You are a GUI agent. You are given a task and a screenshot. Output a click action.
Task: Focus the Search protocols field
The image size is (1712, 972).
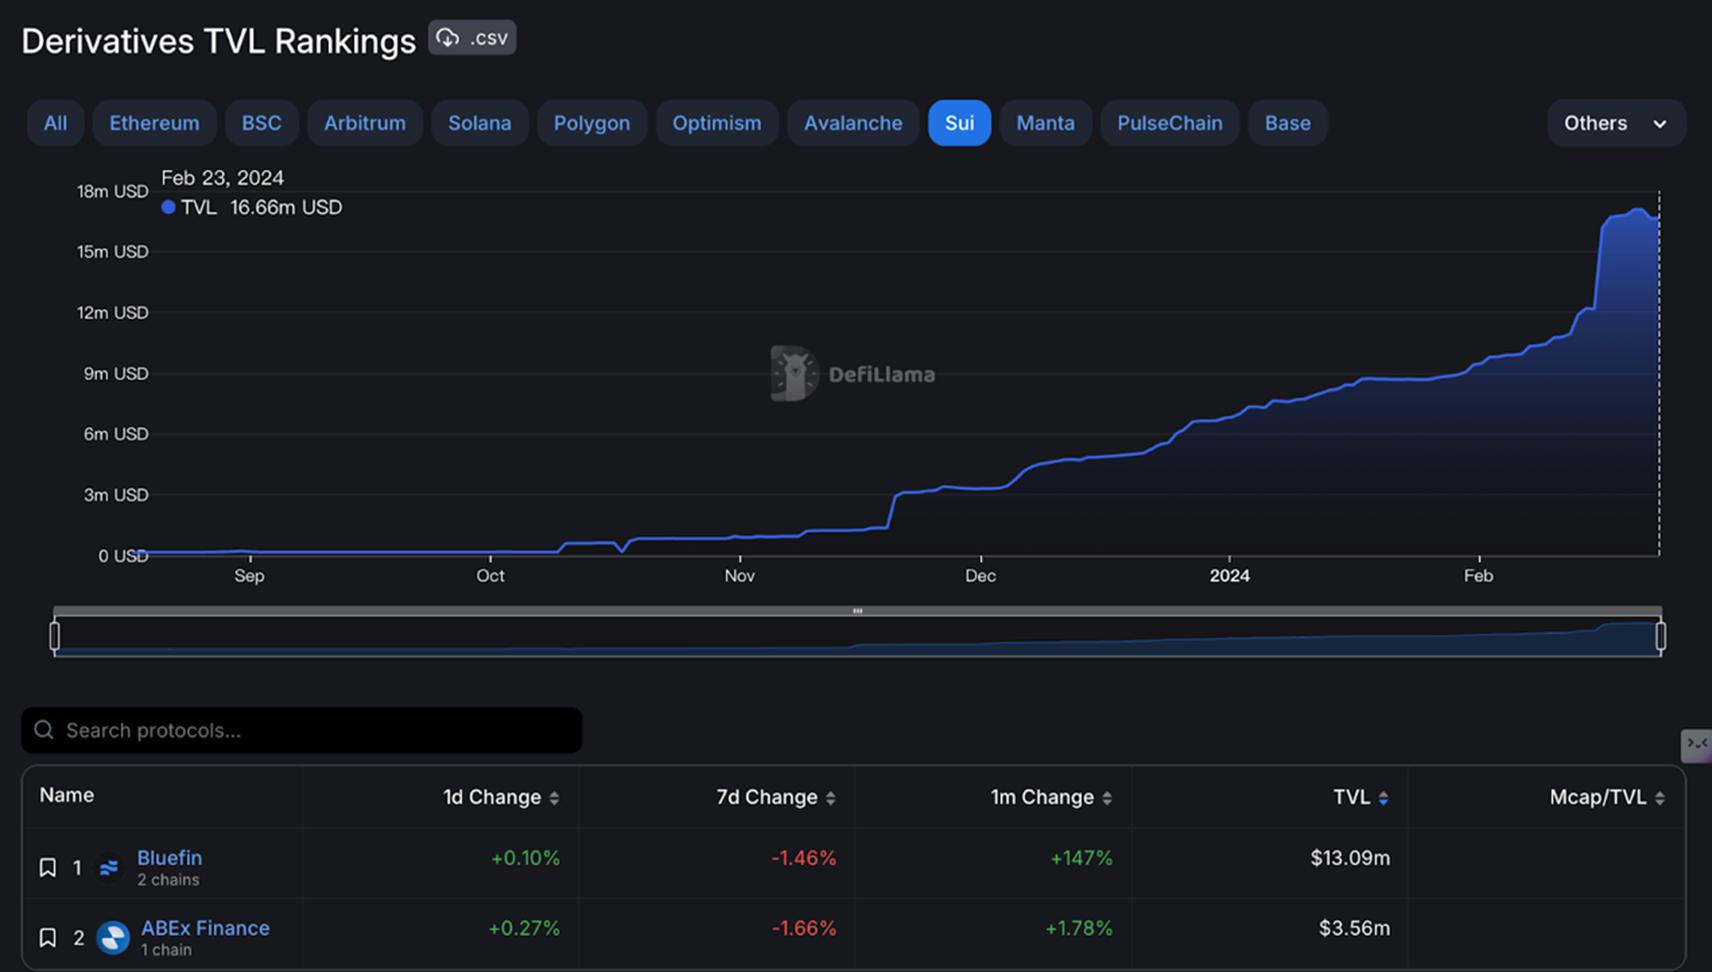click(x=301, y=730)
